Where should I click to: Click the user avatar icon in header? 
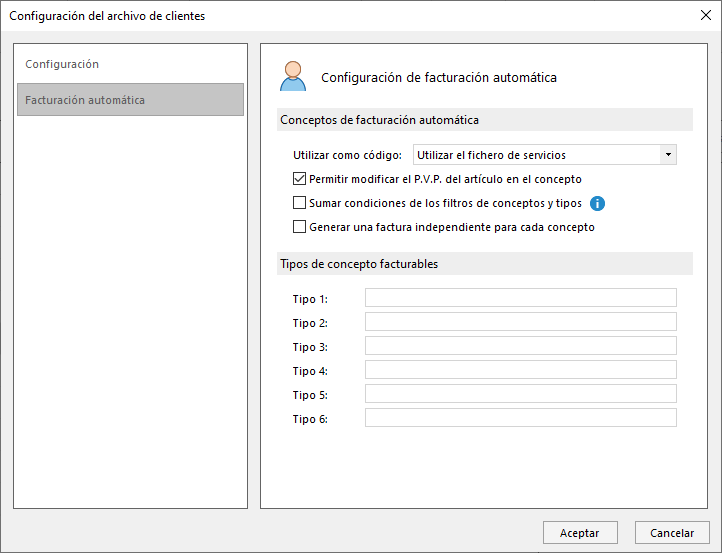(293, 76)
